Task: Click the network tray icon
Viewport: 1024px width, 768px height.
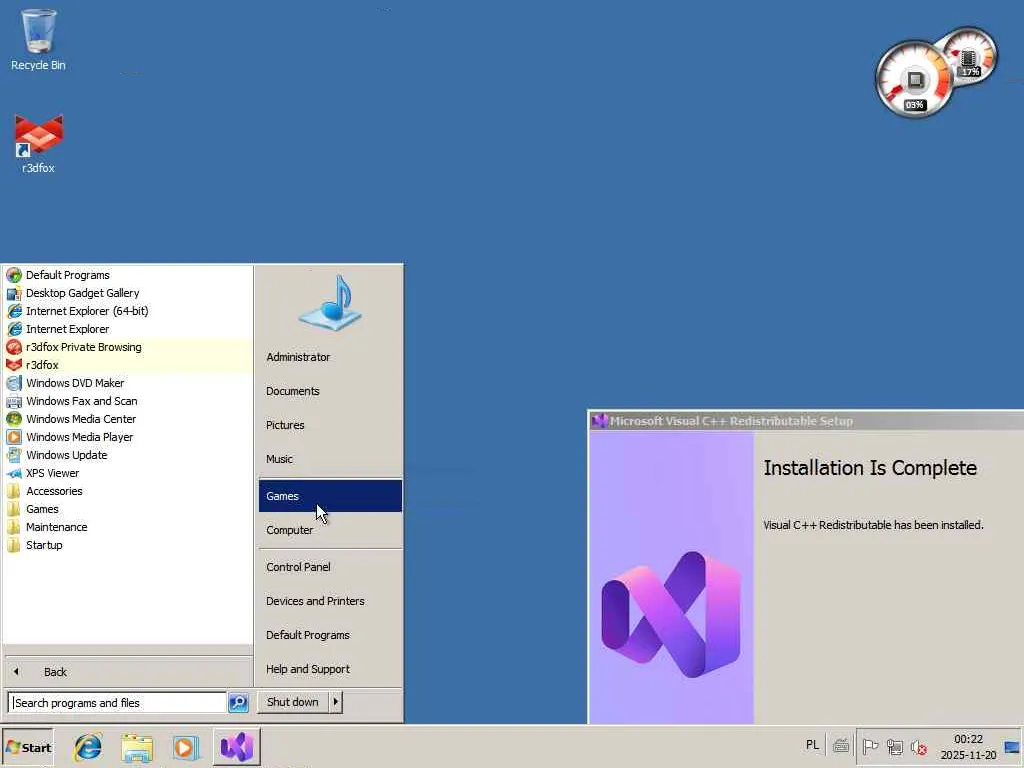Action: pyautogui.click(x=894, y=746)
